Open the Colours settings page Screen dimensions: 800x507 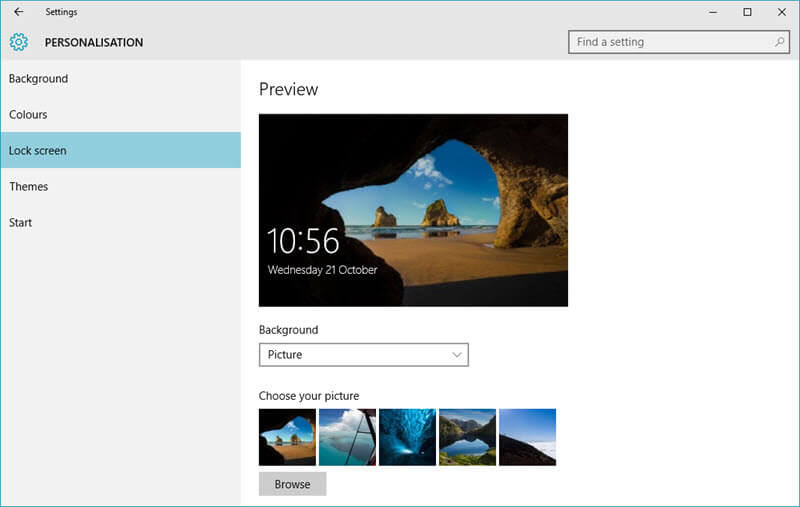click(x=120, y=115)
